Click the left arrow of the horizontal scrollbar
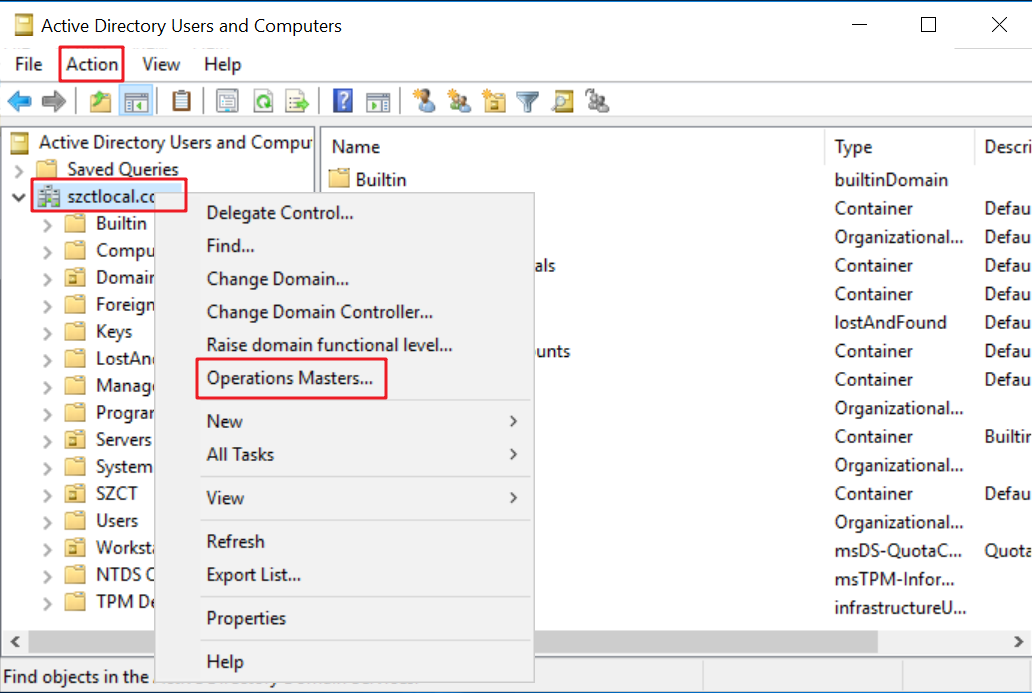This screenshot has height=693, width=1032. point(15,641)
